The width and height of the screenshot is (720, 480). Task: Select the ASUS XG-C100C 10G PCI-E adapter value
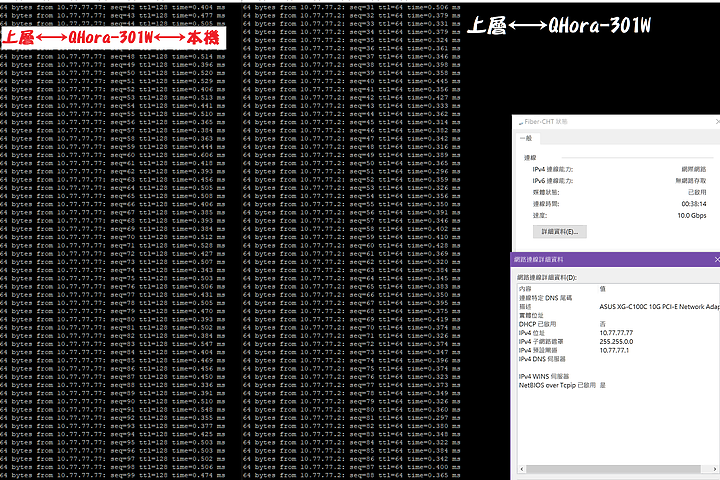click(659, 306)
